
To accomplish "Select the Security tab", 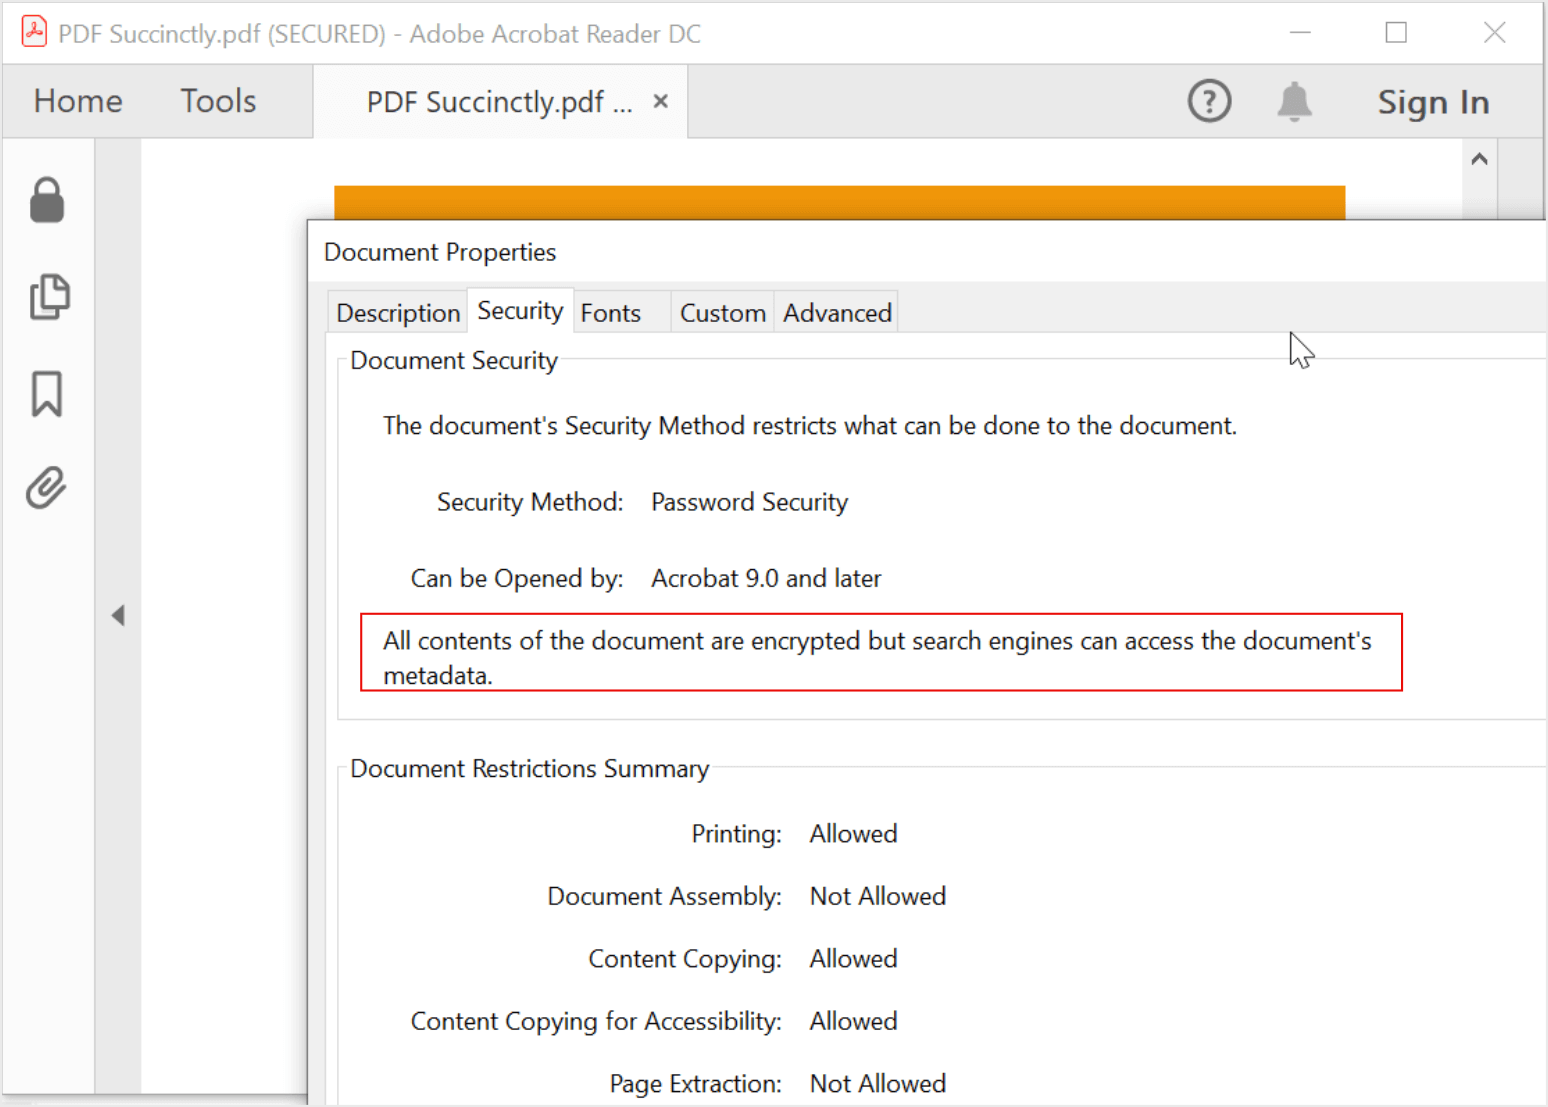I will point(520,311).
